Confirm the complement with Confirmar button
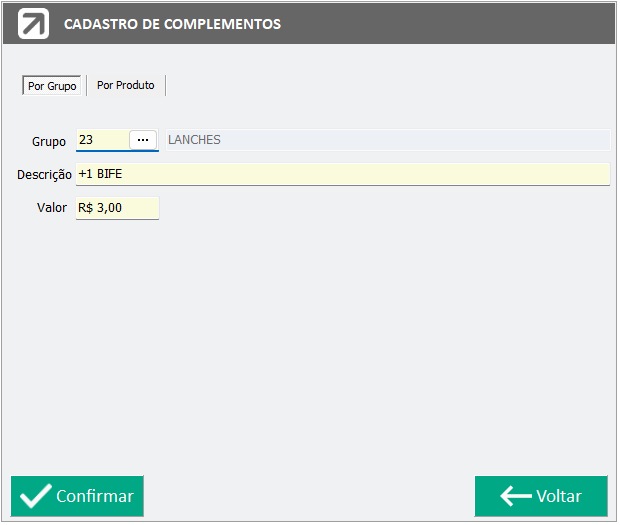620x525 pixels. (77, 497)
